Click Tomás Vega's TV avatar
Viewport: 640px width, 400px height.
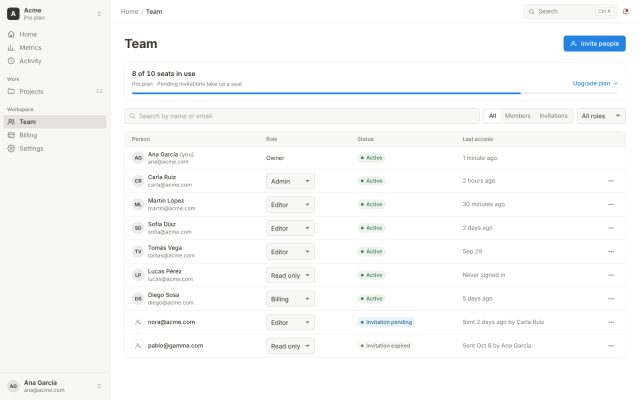(138, 251)
